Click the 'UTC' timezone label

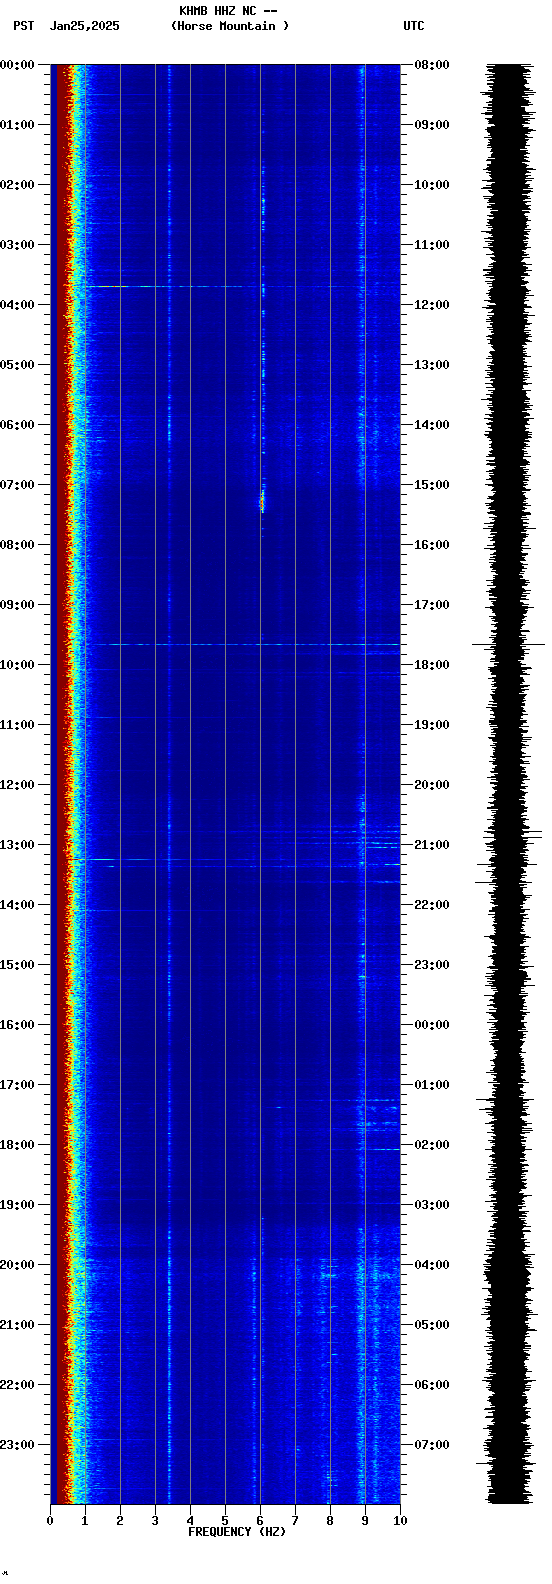coord(414,26)
